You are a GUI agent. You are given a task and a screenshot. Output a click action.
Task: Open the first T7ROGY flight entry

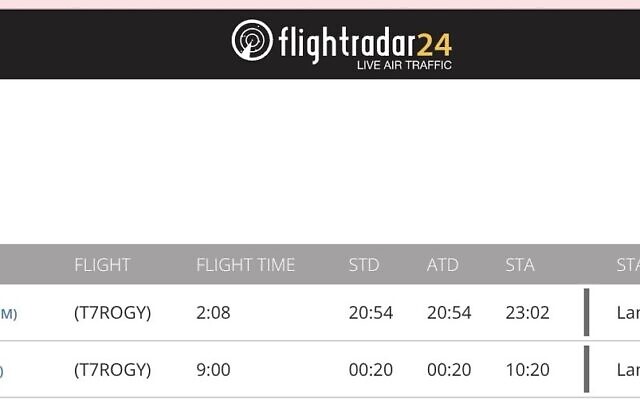pyautogui.click(x=113, y=313)
